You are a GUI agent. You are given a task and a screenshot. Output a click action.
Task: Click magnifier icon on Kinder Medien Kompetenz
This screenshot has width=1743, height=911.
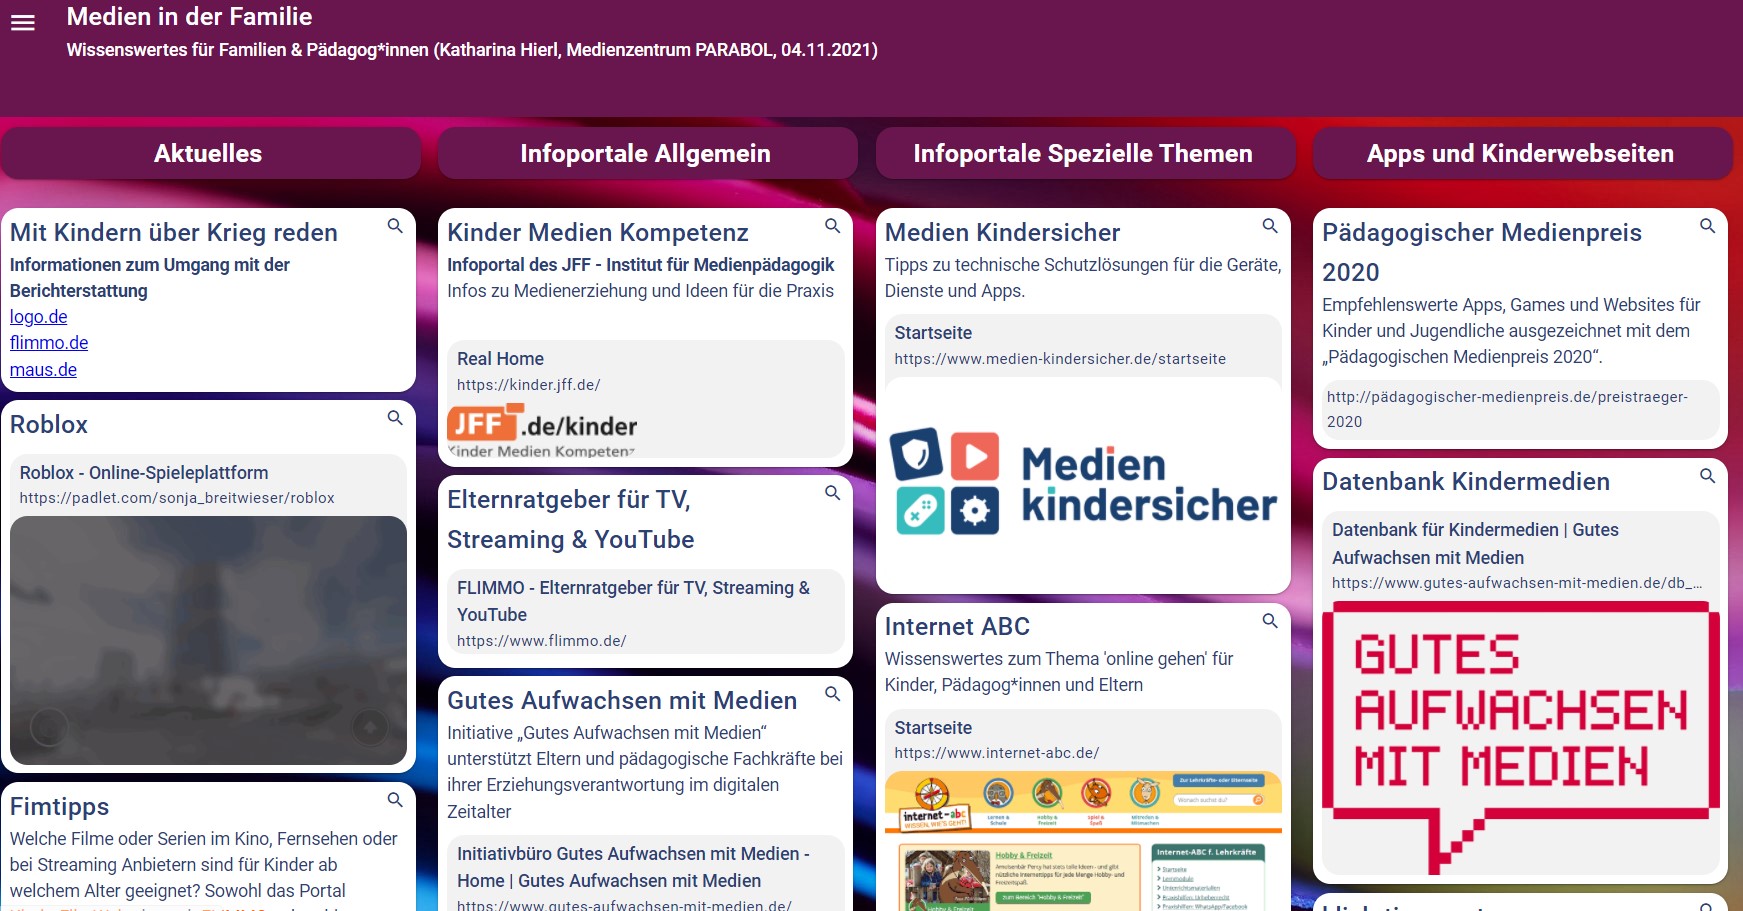point(832,226)
